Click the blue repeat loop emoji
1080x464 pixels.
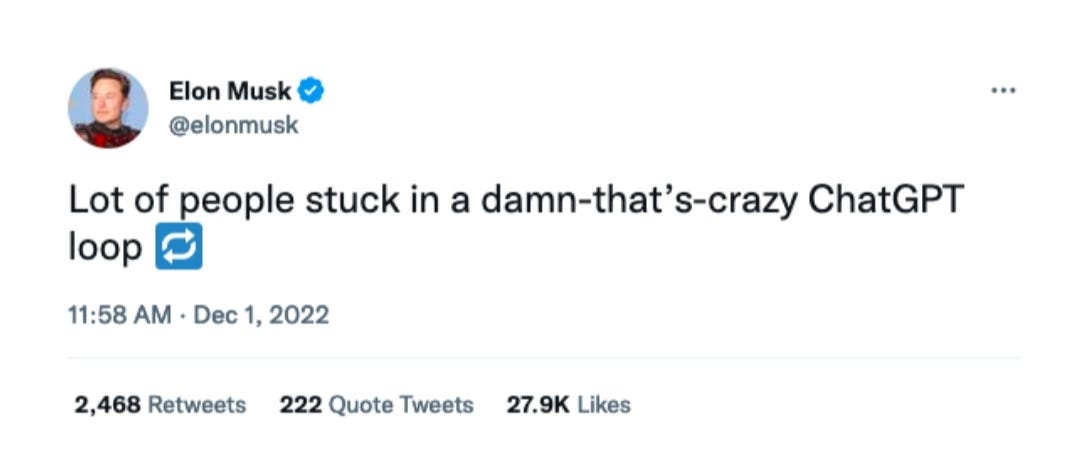[179, 246]
